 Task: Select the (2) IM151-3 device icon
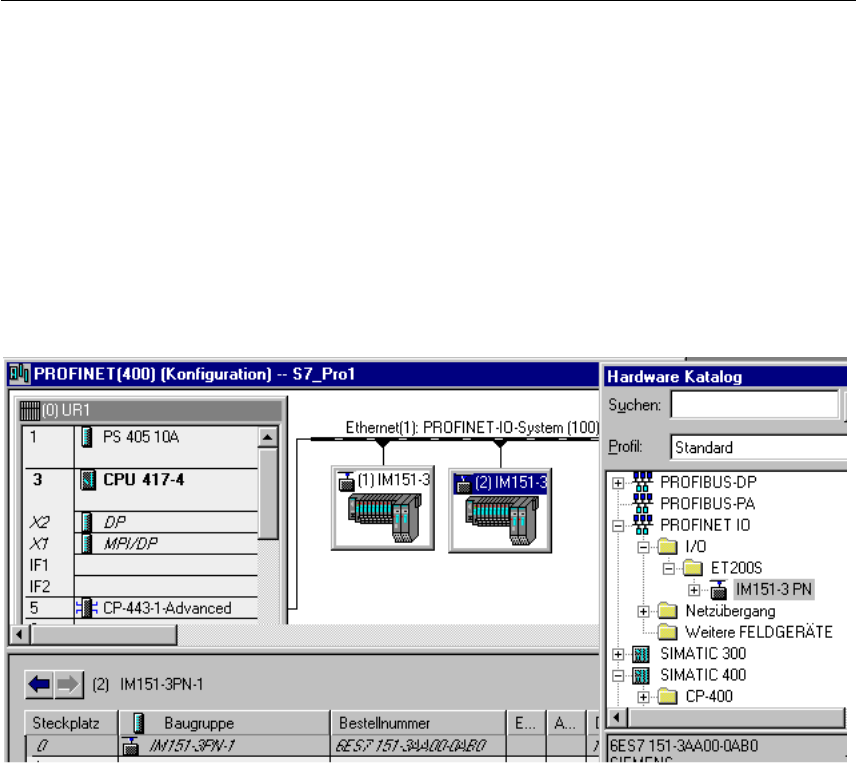click(x=500, y=508)
